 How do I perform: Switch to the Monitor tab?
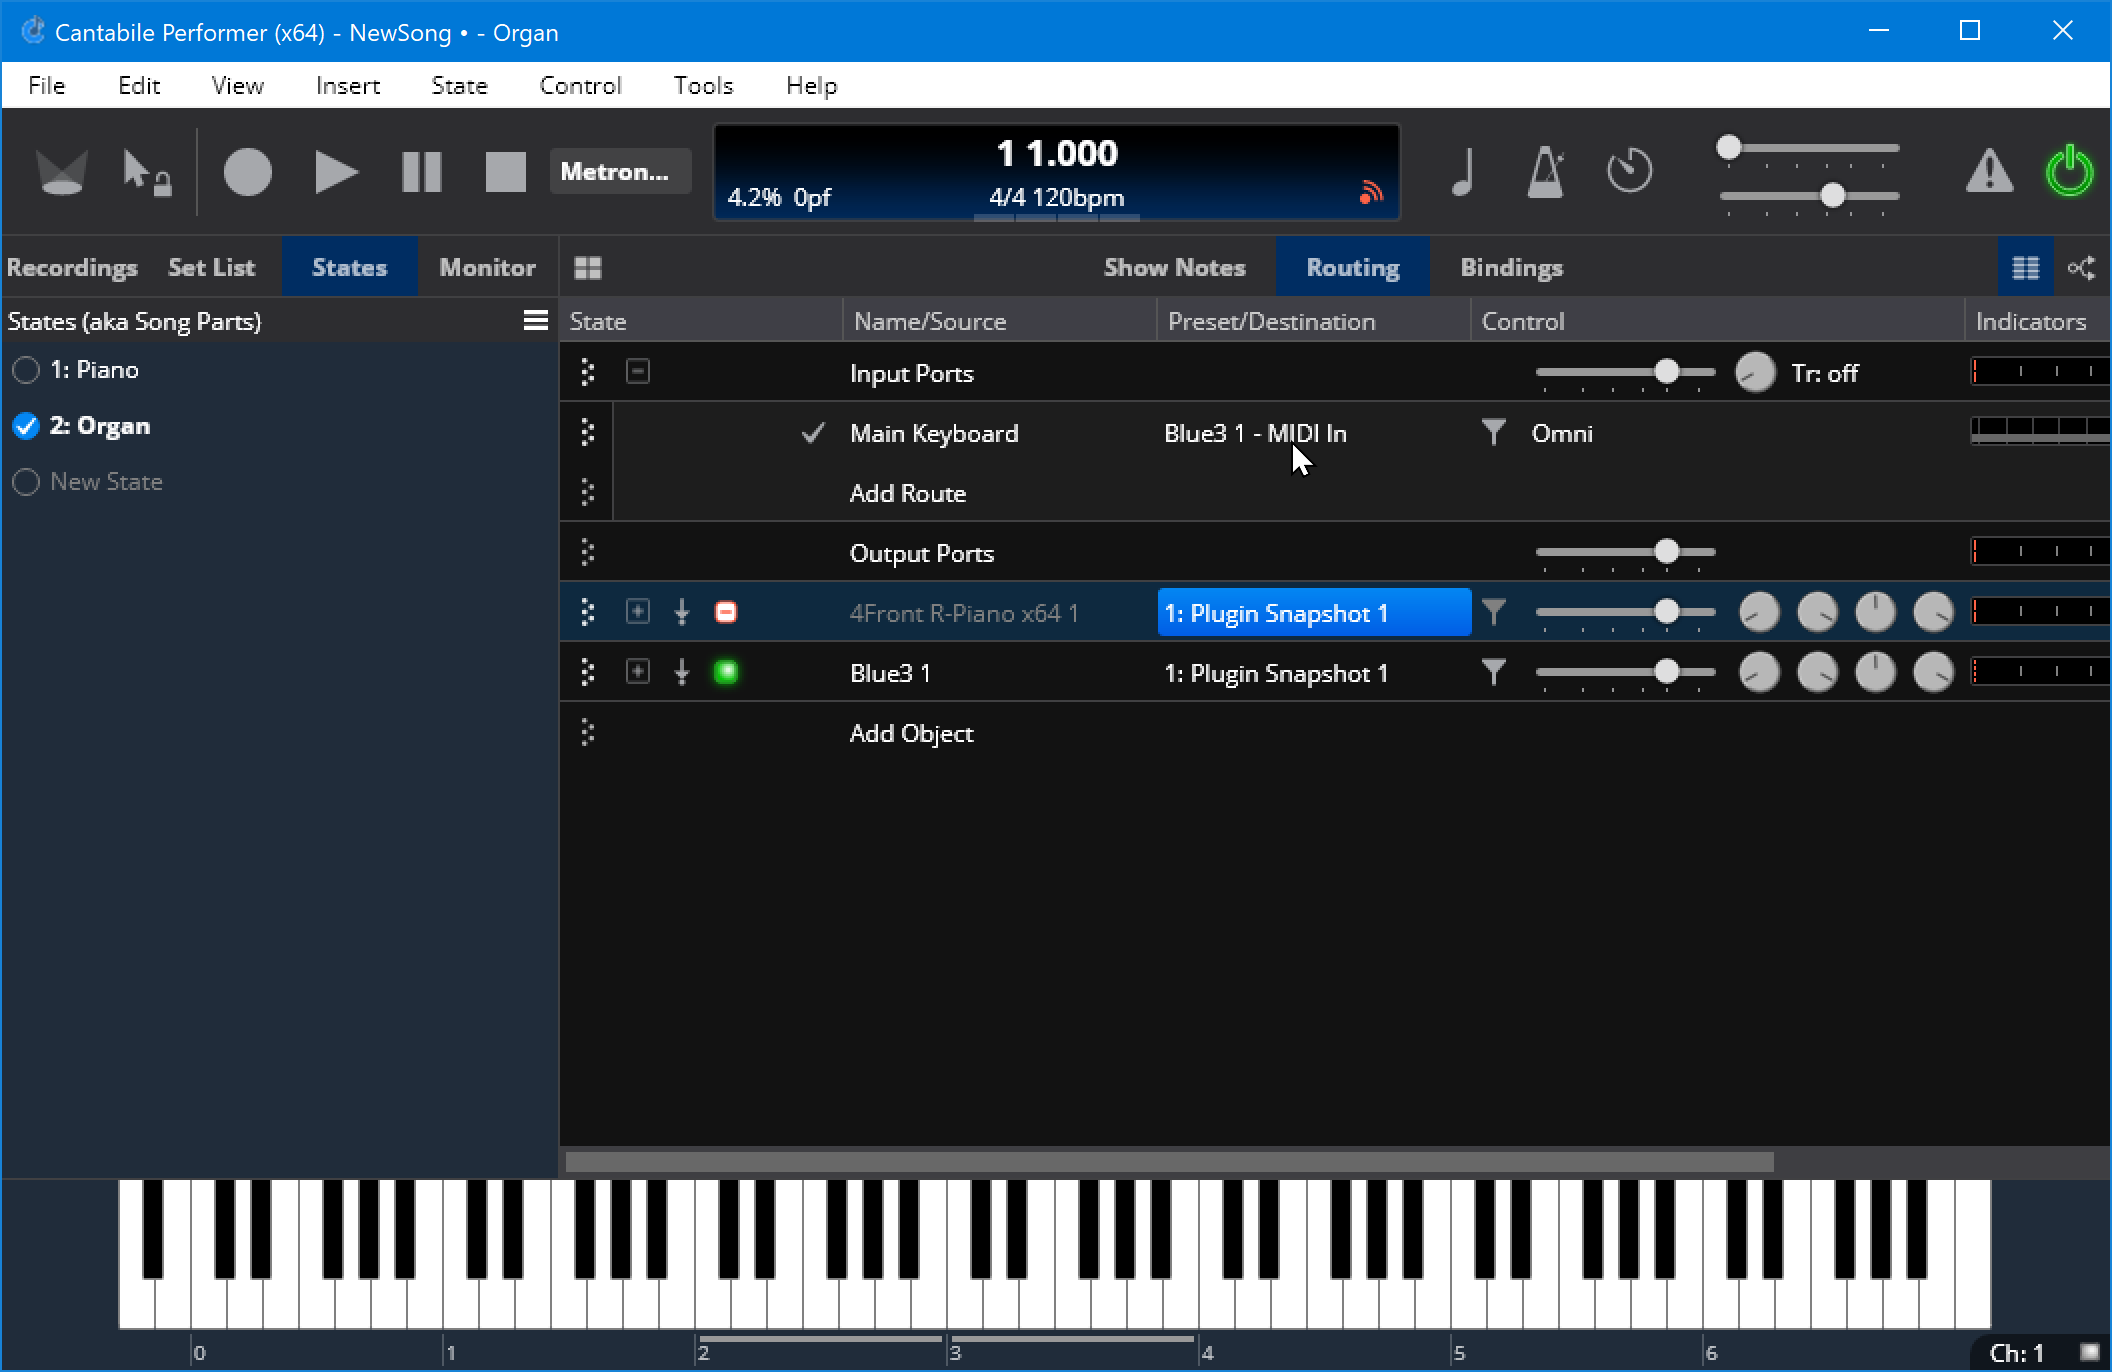tap(487, 267)
